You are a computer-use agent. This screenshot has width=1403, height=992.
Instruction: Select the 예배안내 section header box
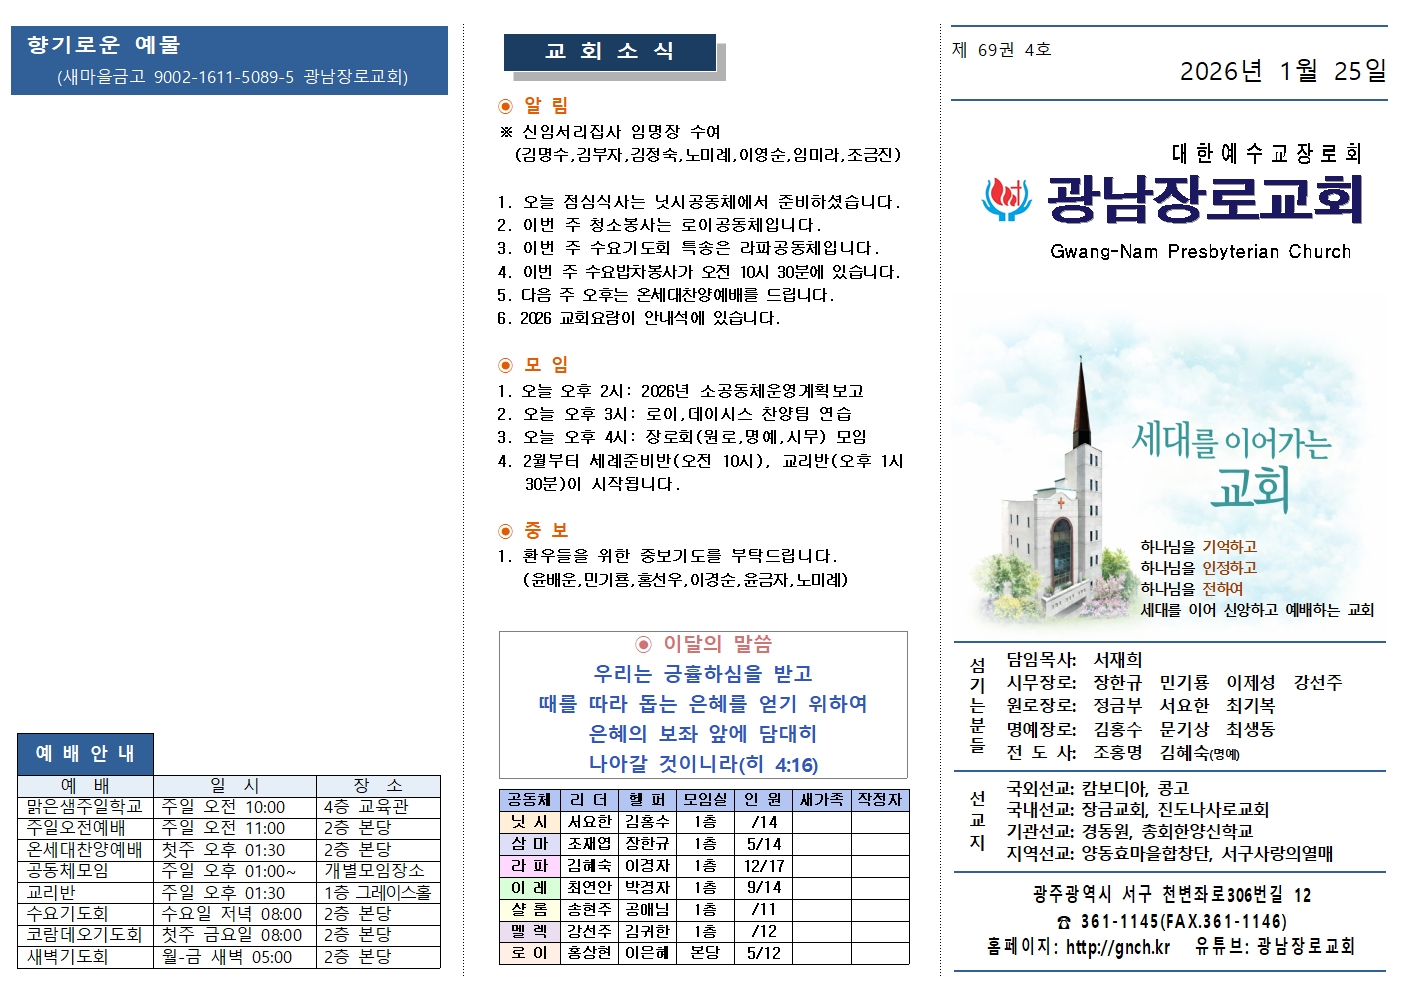tap(85, 753)
